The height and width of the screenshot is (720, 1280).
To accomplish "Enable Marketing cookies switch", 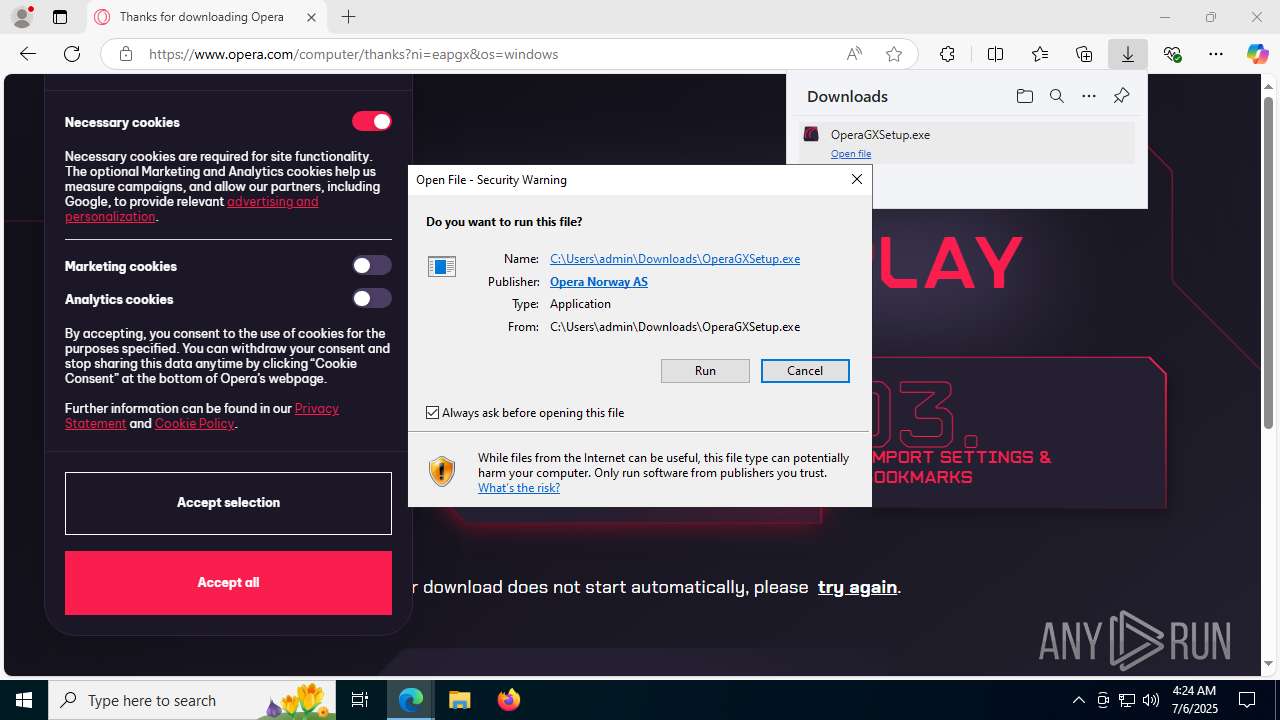I will pyautogui.click(x=371, y=265).
